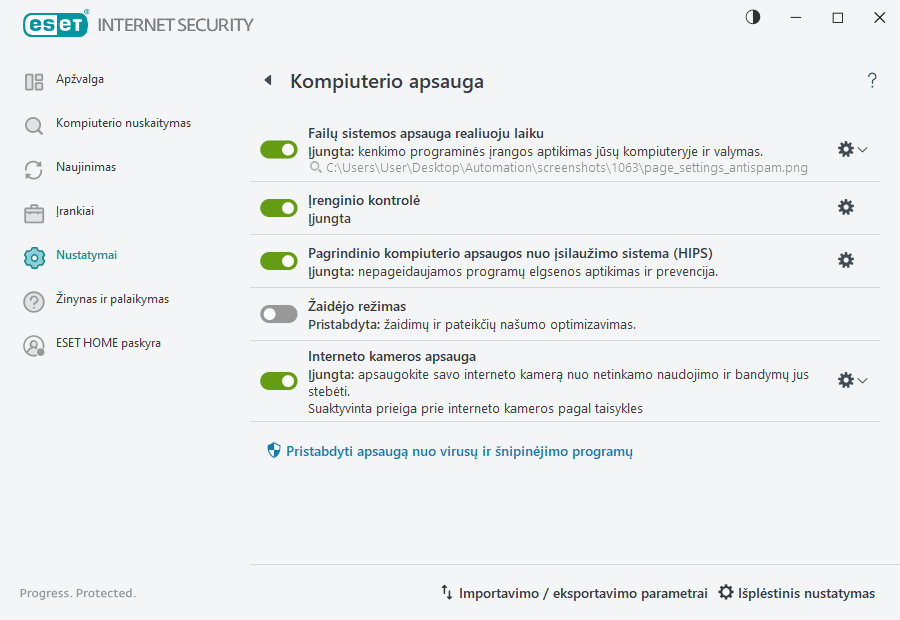900x620 pixels.
Task: Turn off the Įrenginio kontrolė switch
Action: click(279, 208)
